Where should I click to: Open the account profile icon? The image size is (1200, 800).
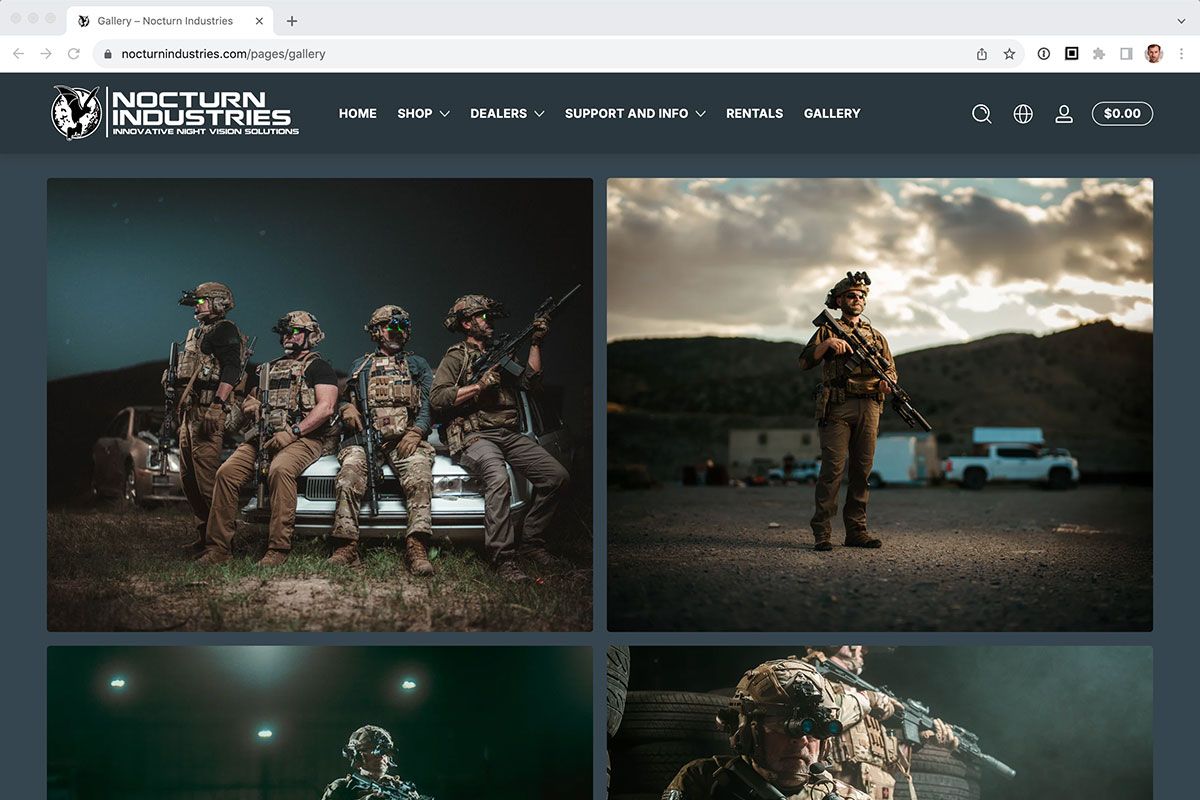1064,114
